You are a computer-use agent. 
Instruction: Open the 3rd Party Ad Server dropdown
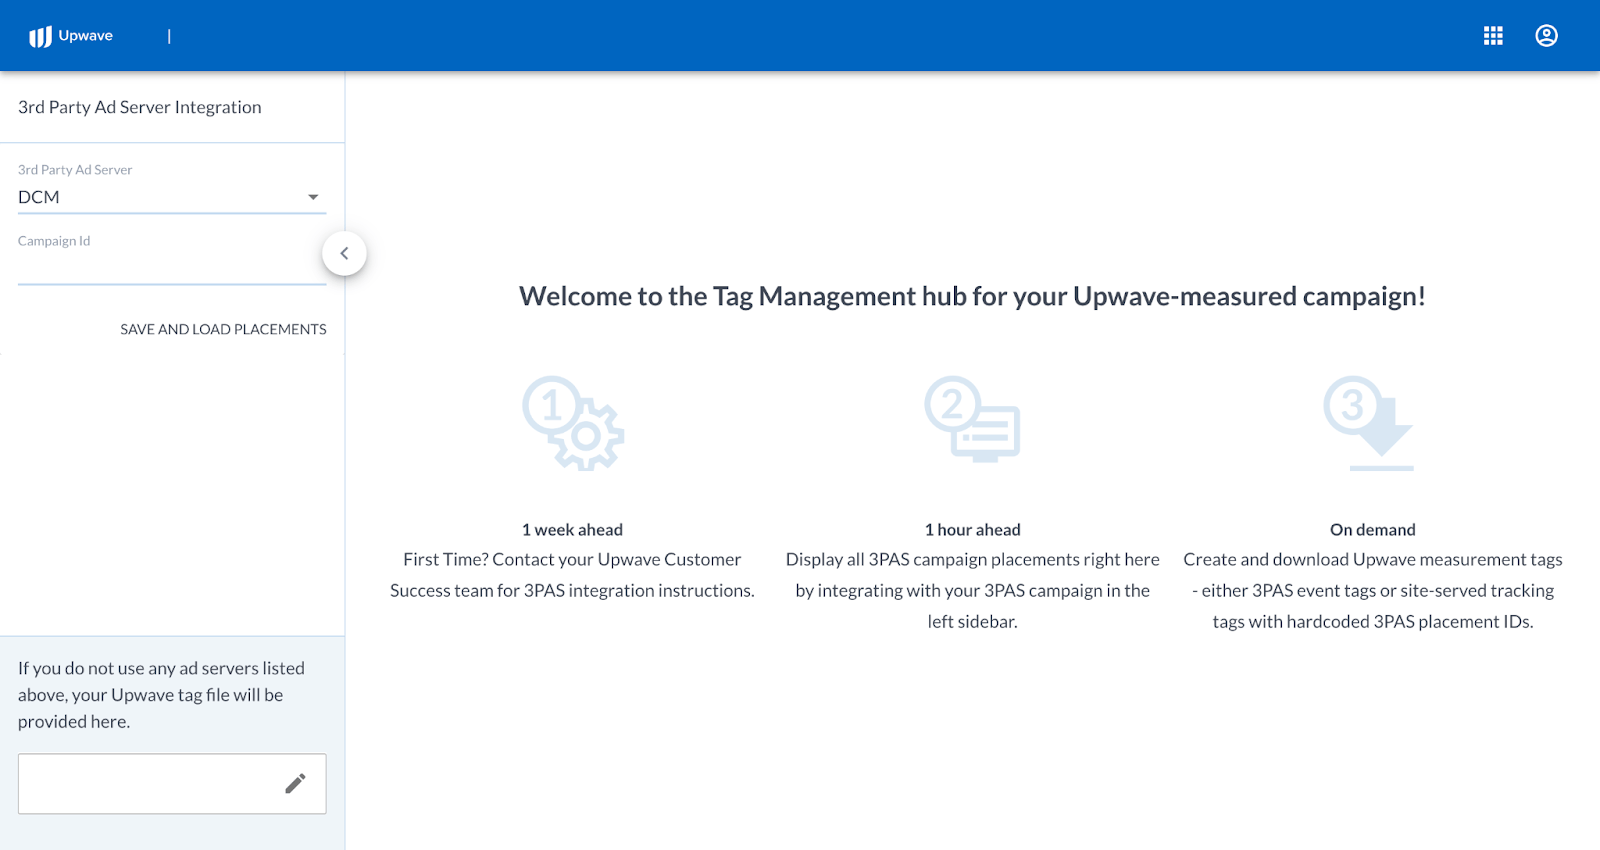click(x=172, y=197)
